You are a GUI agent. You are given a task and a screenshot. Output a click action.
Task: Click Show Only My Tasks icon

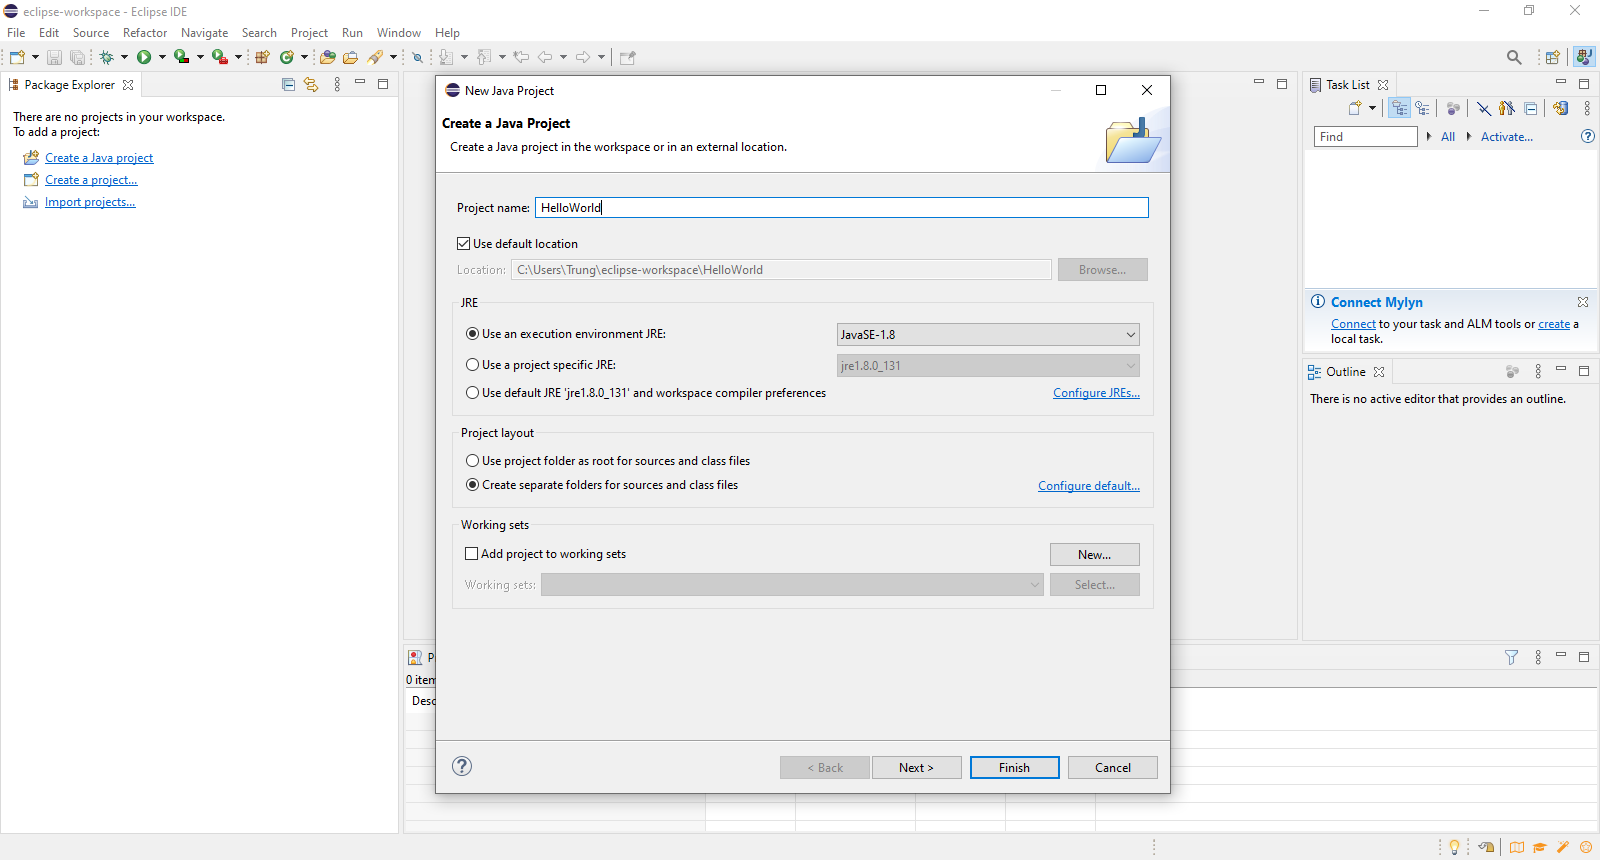tap(1507, 108)
